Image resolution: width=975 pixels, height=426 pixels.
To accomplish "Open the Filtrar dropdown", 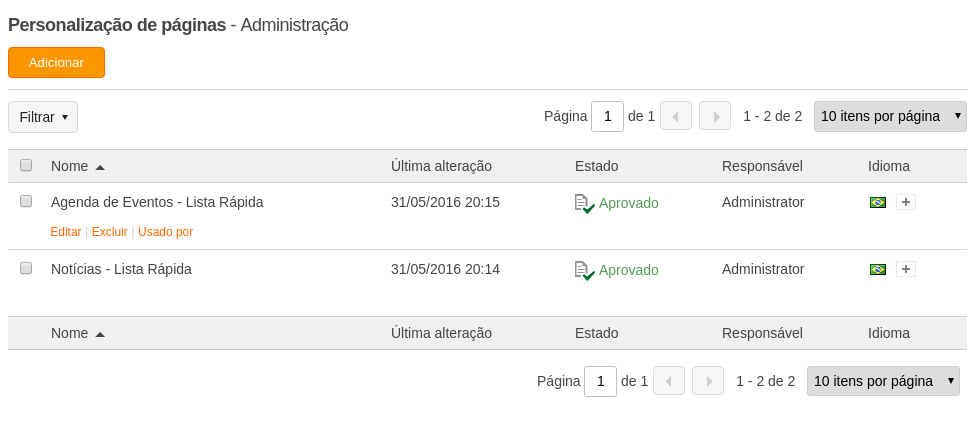I will (43, 117).
